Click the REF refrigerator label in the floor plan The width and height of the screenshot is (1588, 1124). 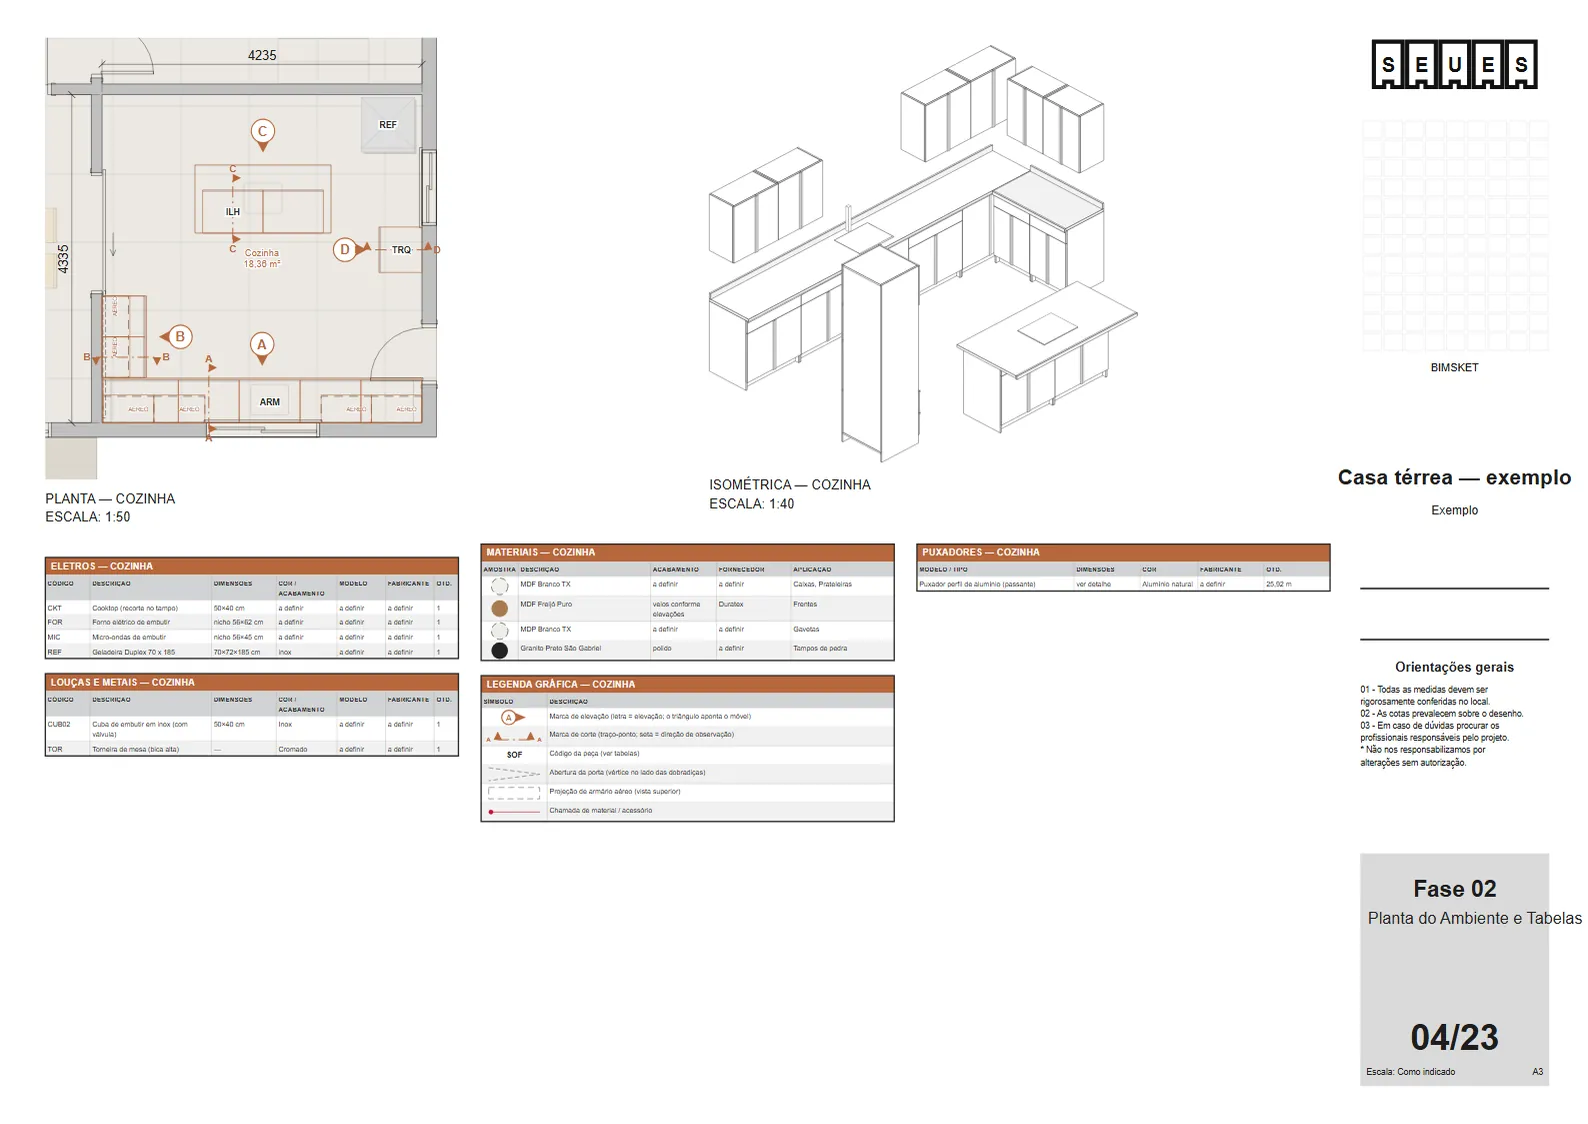click(x=388, y=125)
